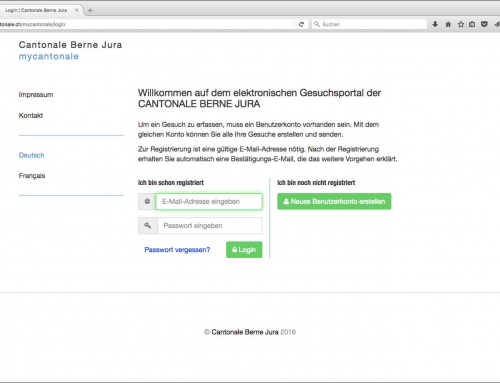Open the Impressum page
The width and height of the screenshot is (500, 383).
(x=36, y=95)
